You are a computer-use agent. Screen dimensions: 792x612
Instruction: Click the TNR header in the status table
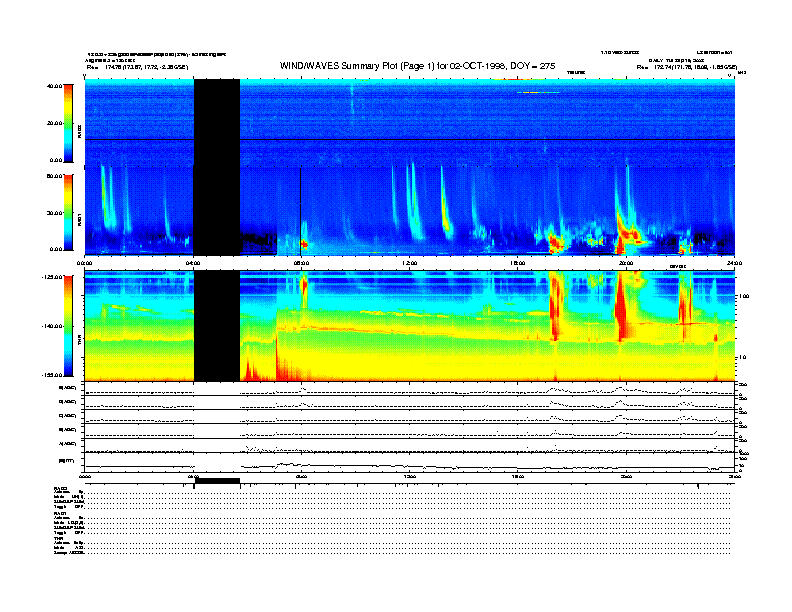(x=58, y=538)
